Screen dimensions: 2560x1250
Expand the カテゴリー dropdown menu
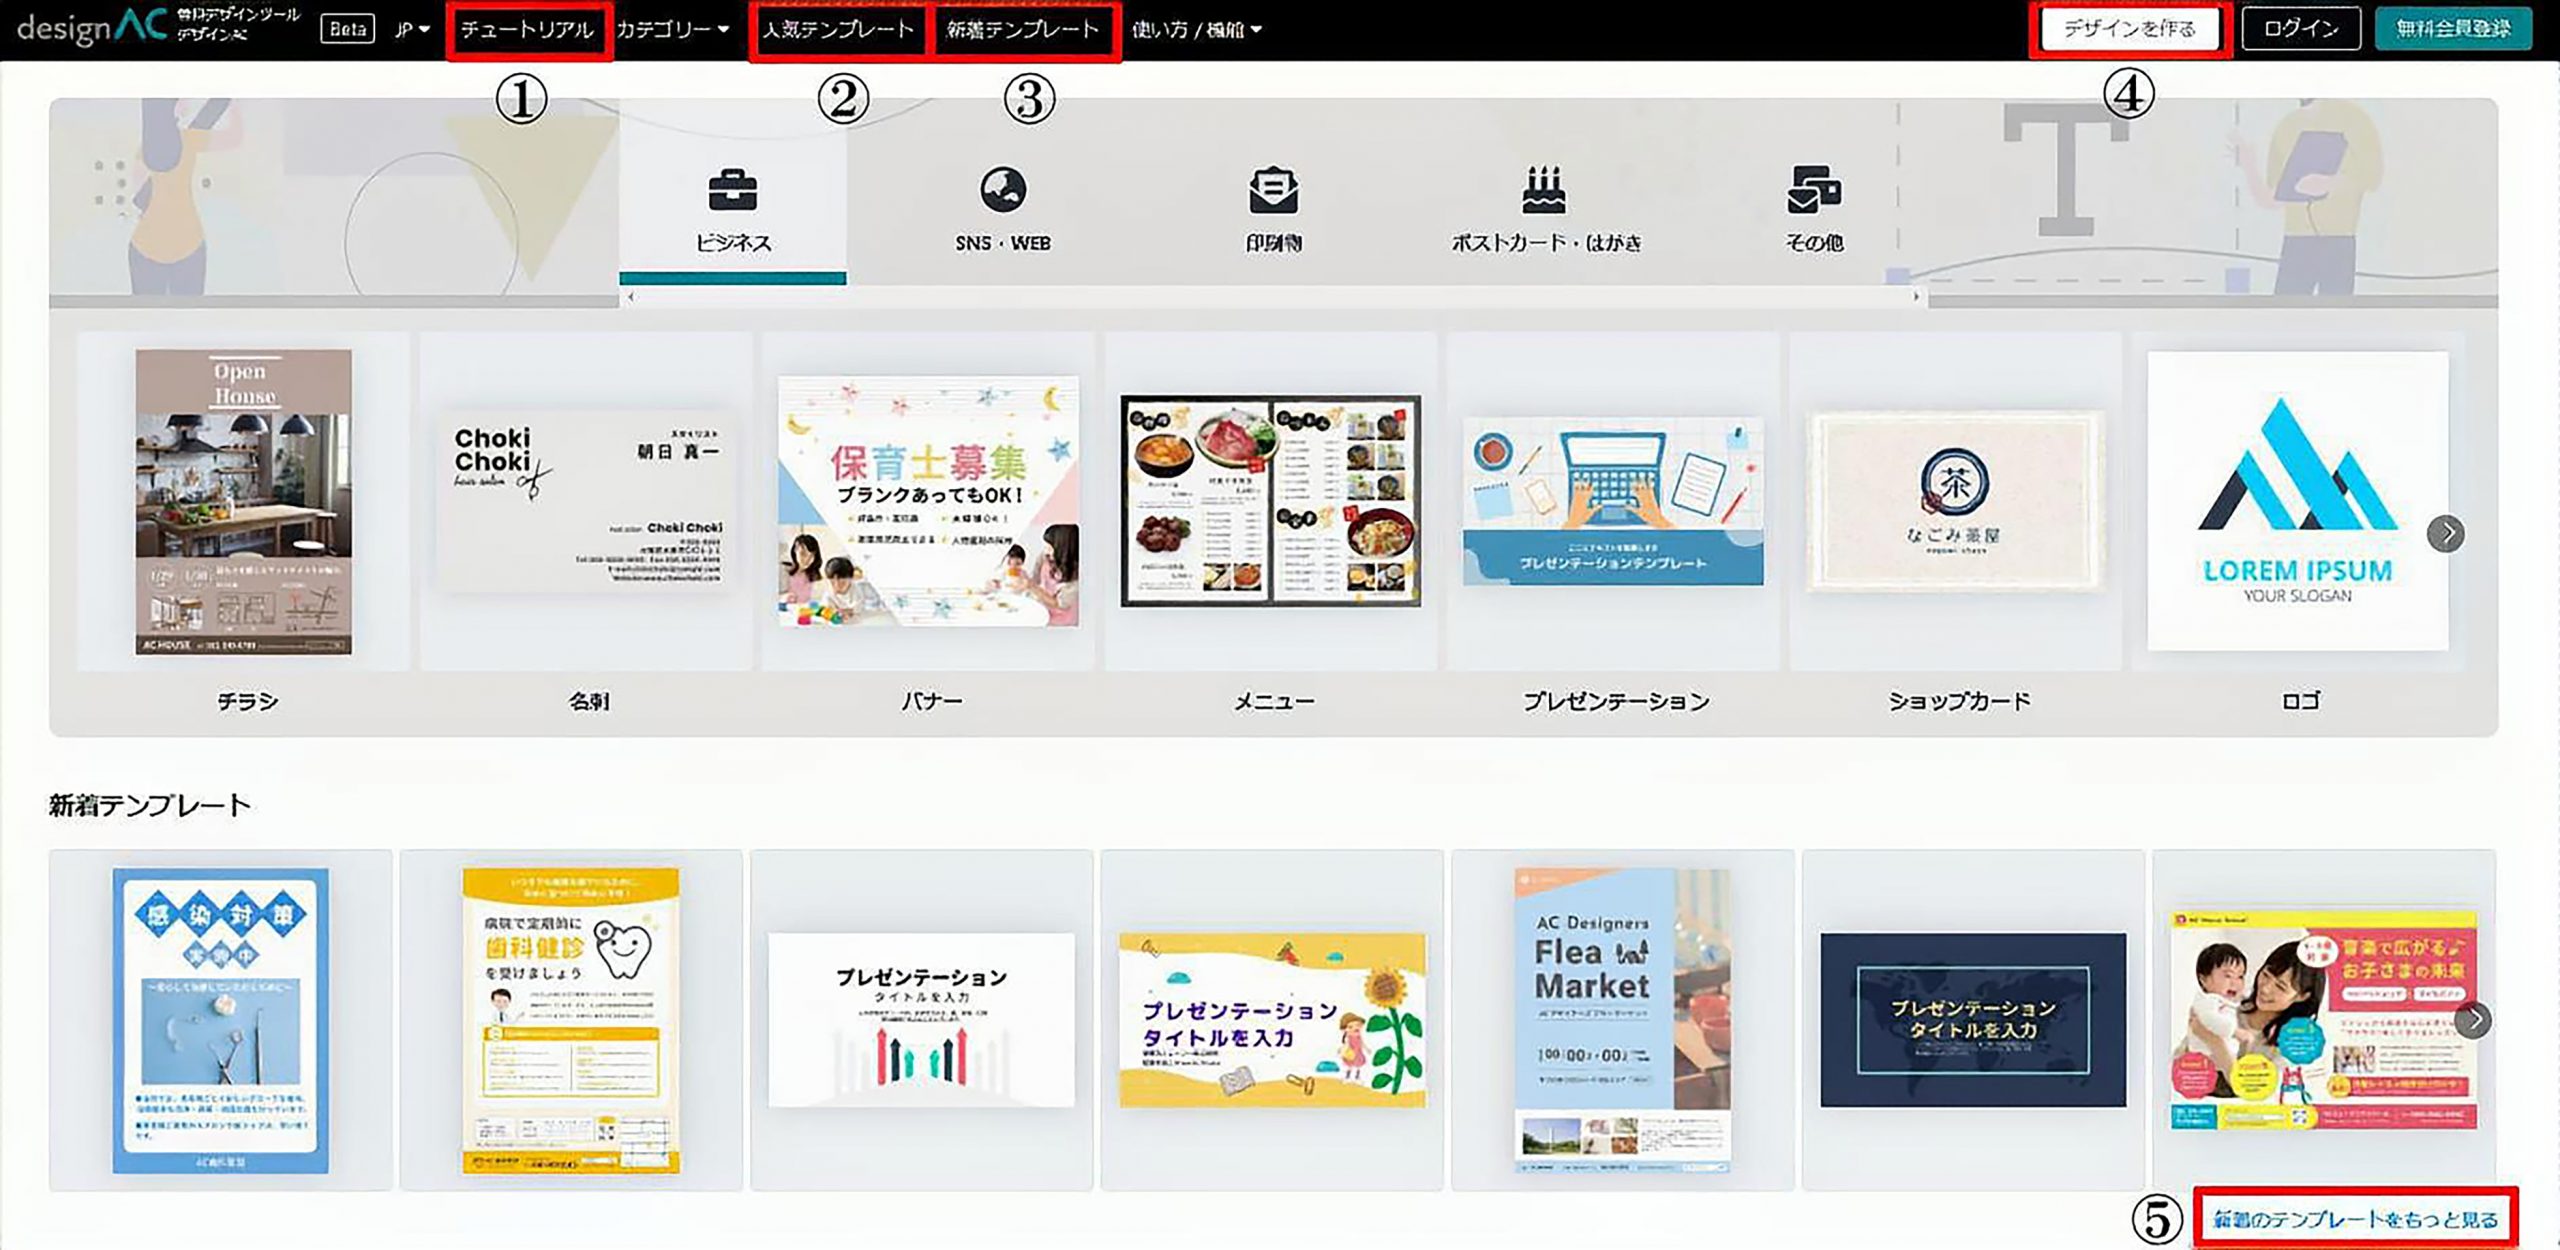(672, 30)
